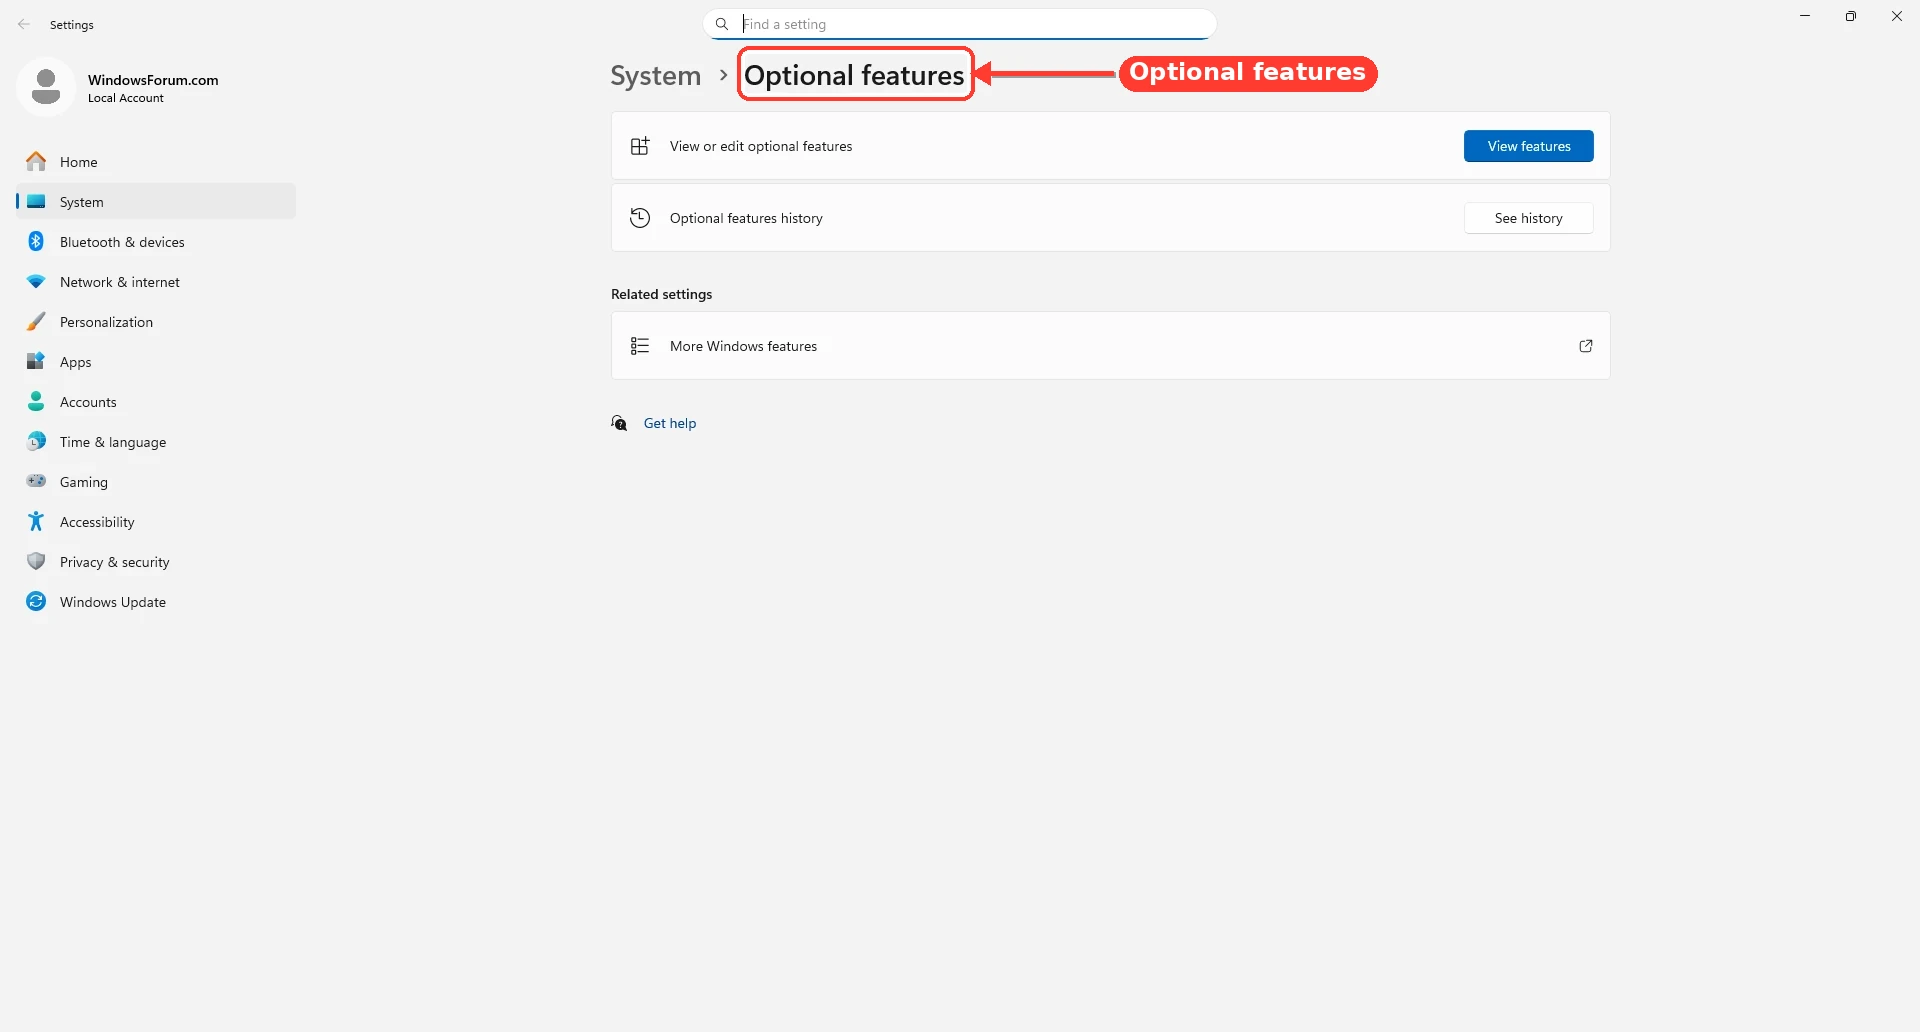Select Accounts in sidebar
Screen dimensions: 1920x1032
coord(156,401)
